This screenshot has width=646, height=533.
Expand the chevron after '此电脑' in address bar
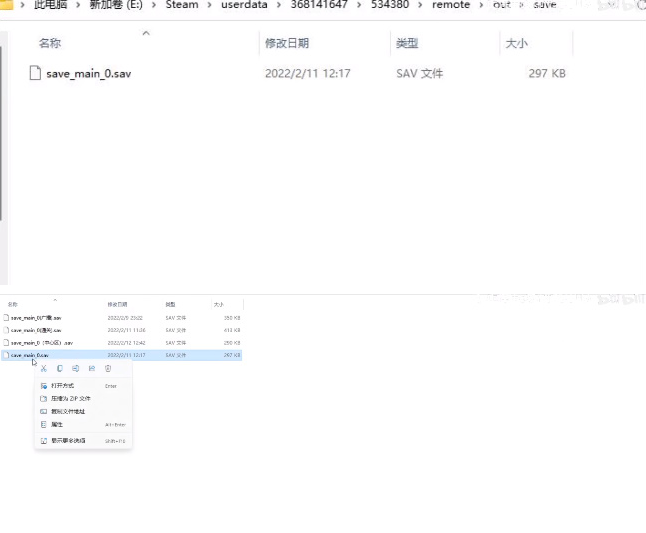tap(78, 5)
